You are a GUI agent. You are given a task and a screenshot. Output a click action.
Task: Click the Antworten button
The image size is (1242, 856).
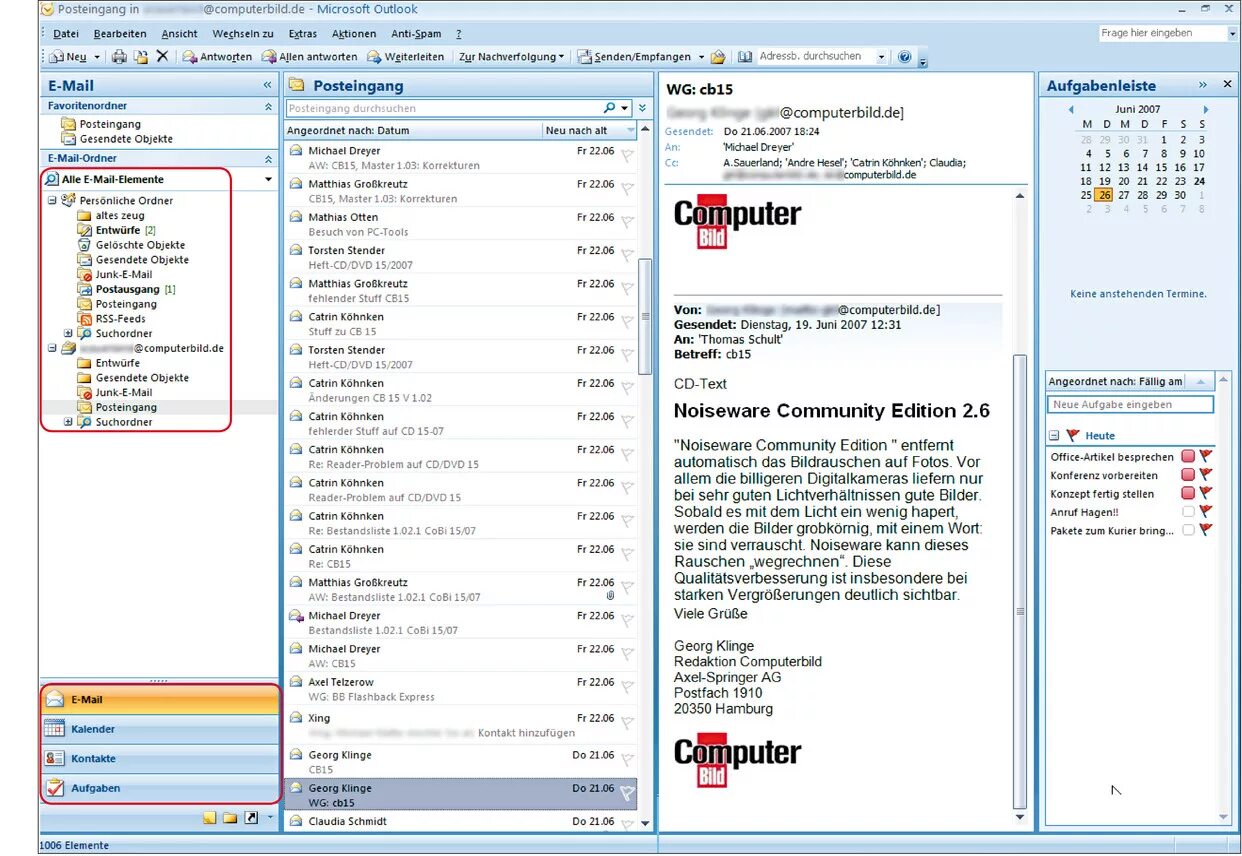(x=217, y=57)
